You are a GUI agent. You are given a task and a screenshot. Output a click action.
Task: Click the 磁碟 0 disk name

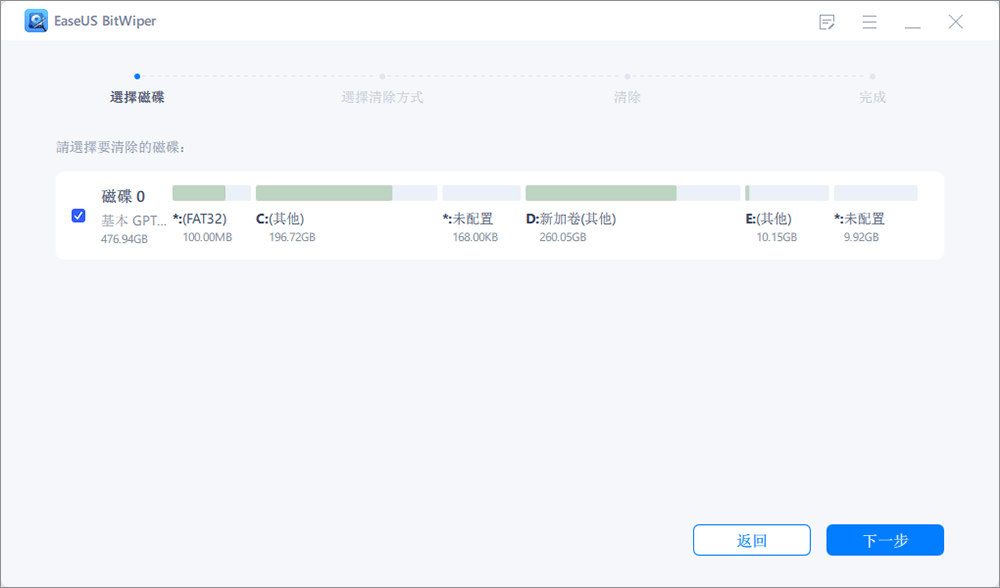pyautogui.click(x=123, y=196)
